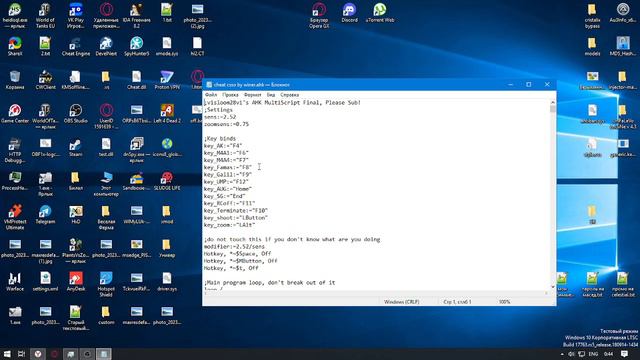Click the 'key_Terminate:="F10"' line in Notepad
The width and height of the screenshot is (640, 360).
[236, 211]
